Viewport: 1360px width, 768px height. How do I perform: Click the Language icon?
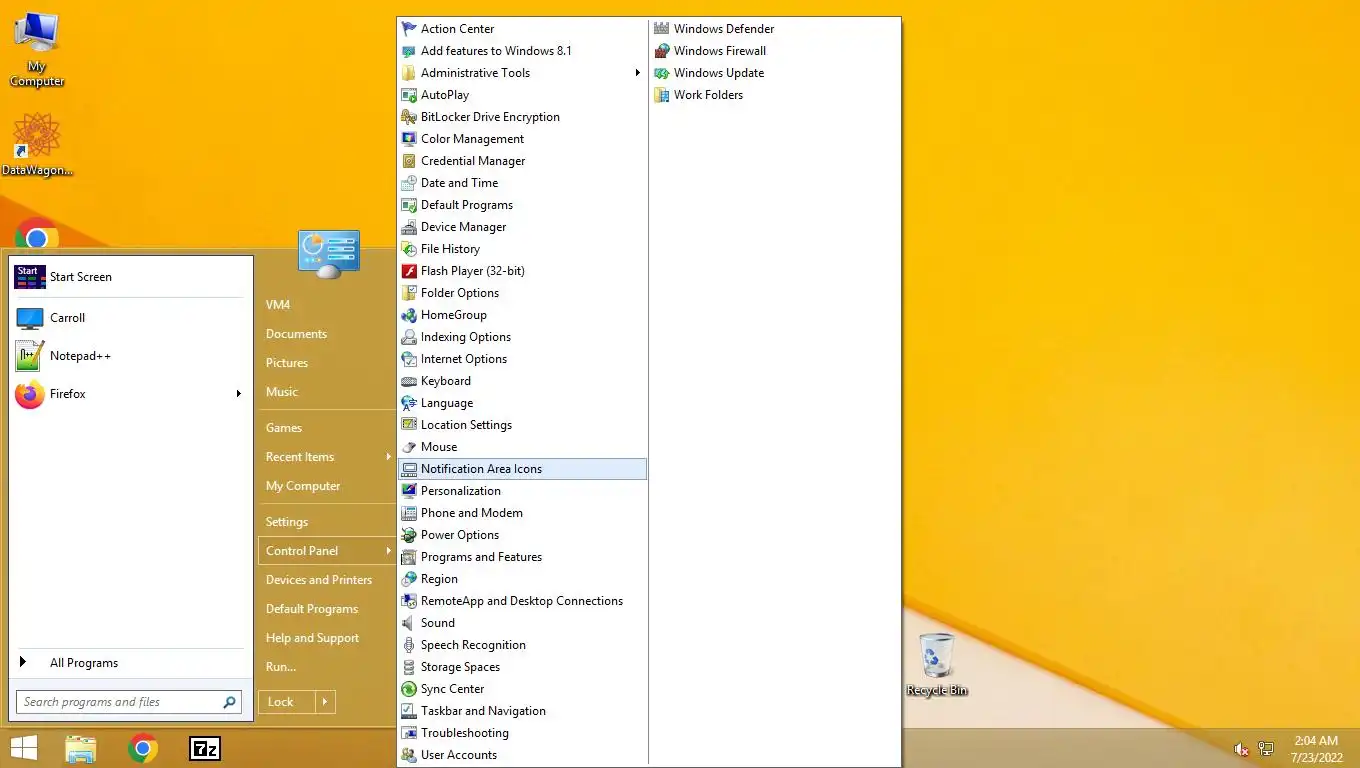[x=409, y=403]
